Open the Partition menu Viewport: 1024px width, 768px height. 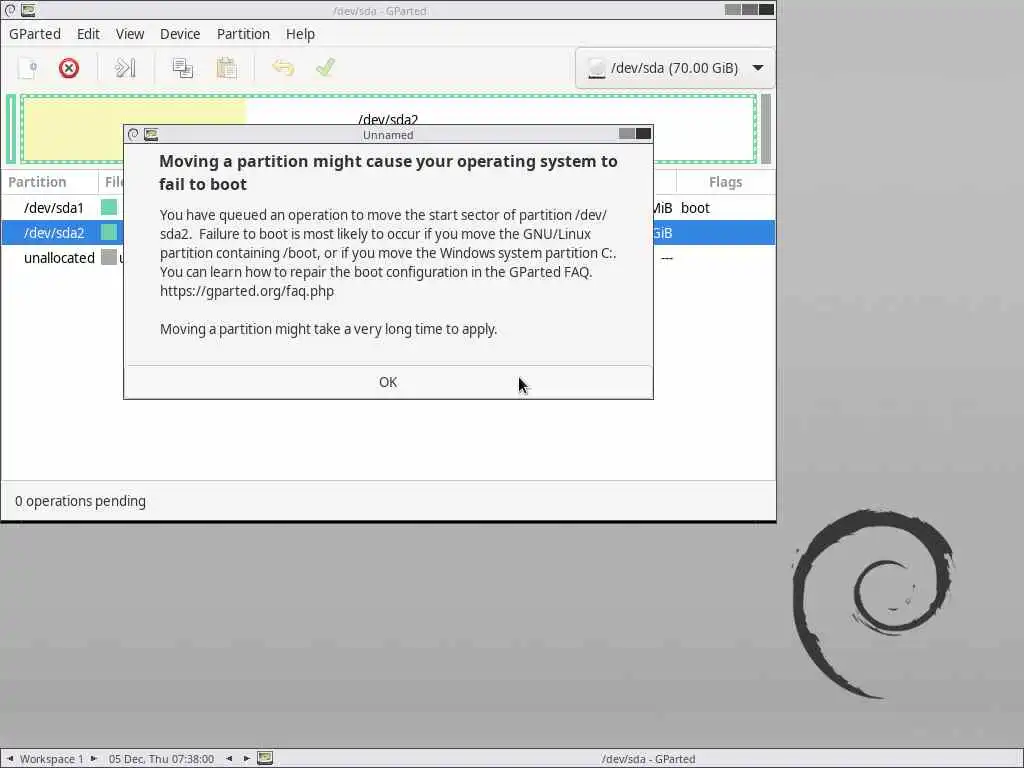coord(243,34)
